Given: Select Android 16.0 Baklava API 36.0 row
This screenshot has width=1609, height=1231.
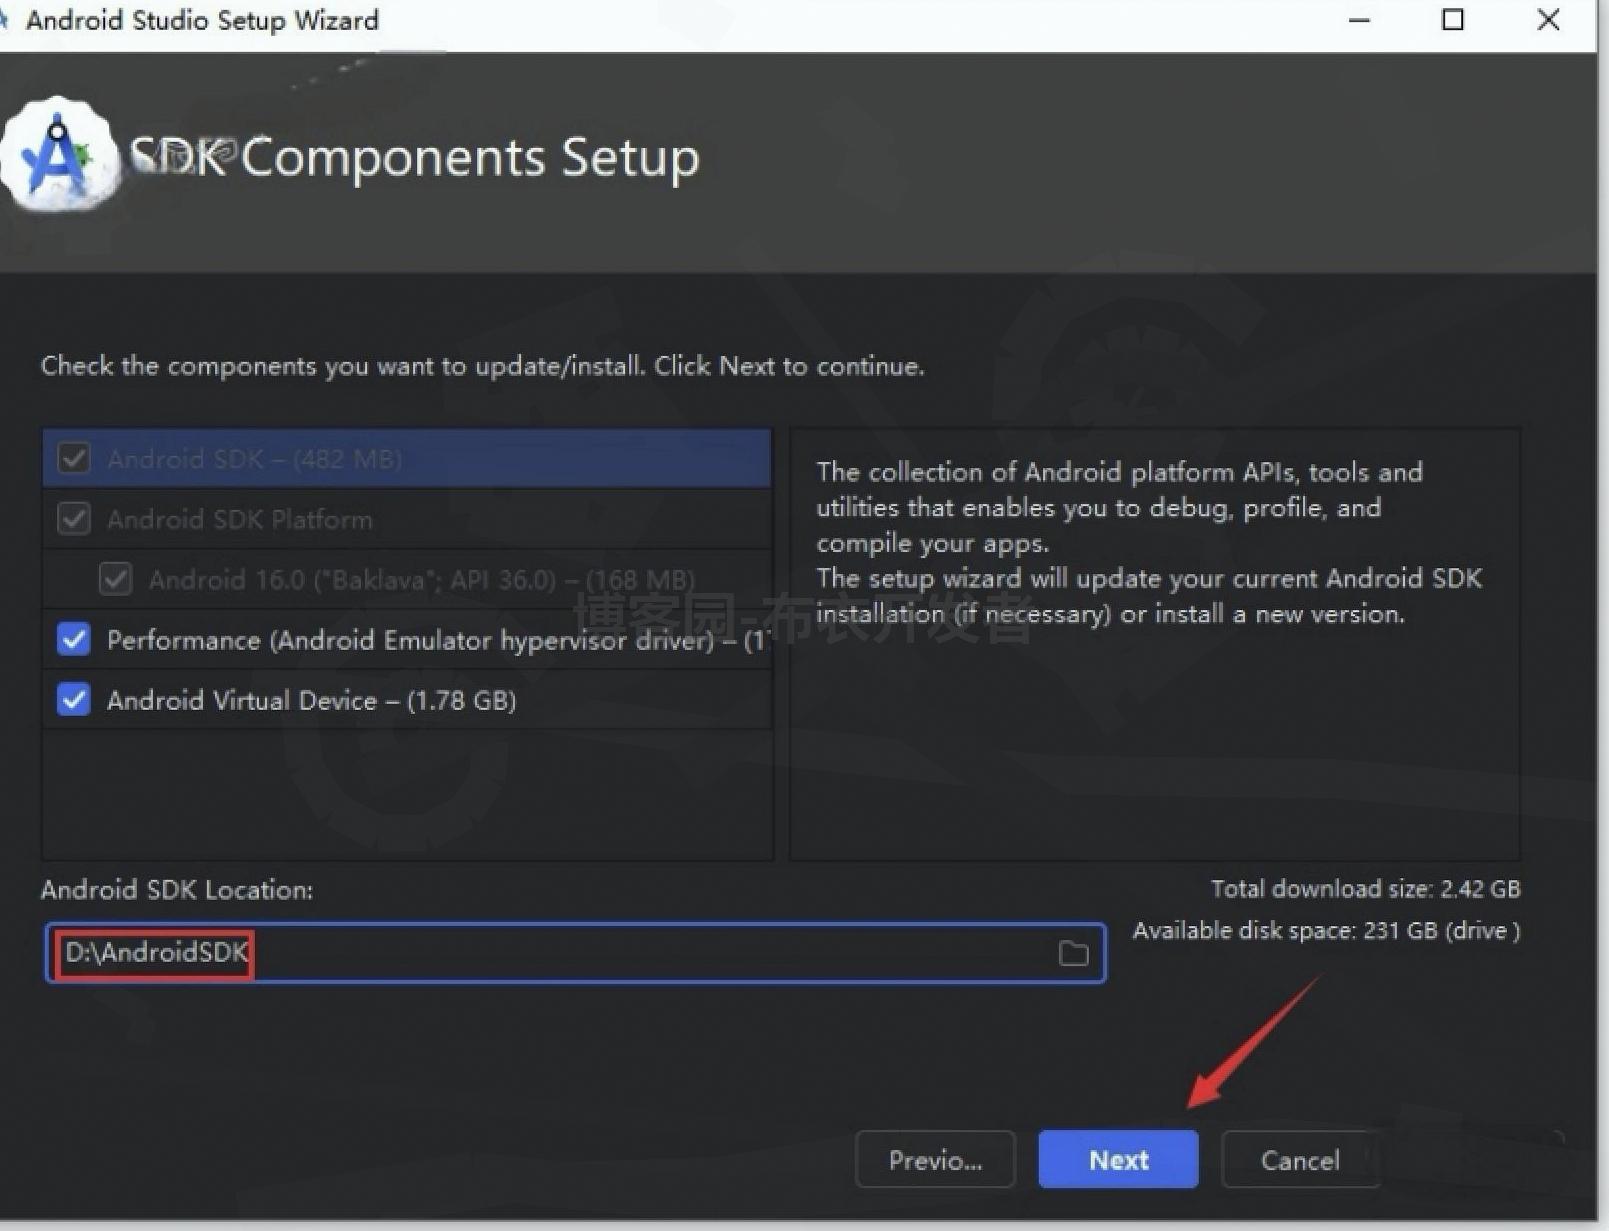Looking at the screenshot, I should click(x=407, y=579).
